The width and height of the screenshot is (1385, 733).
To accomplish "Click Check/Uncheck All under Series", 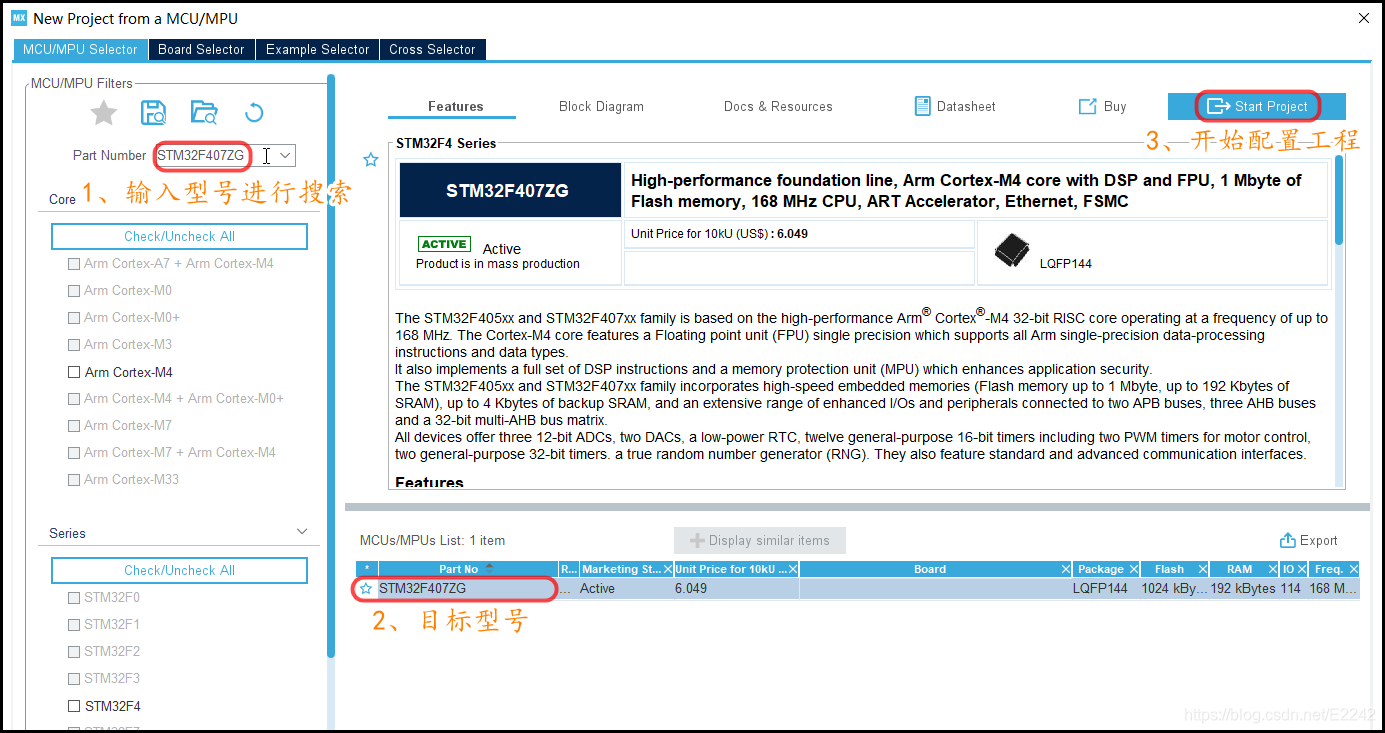I will click(x=179, y=570).
